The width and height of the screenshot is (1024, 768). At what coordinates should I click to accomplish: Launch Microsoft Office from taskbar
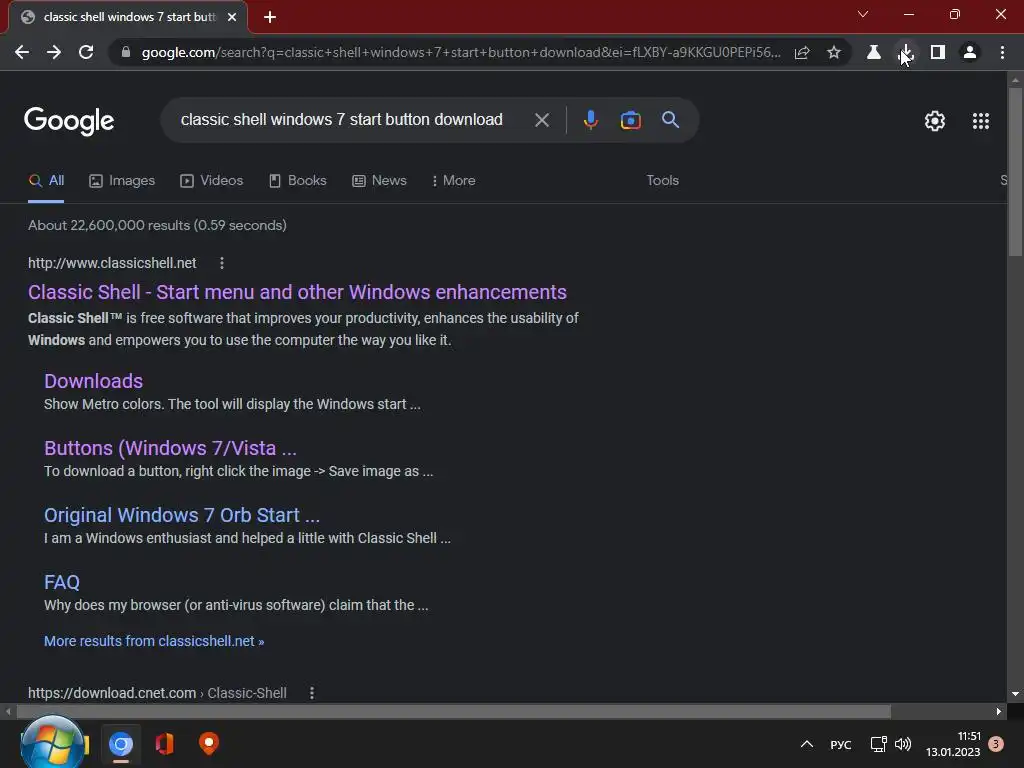coord(165,744)
